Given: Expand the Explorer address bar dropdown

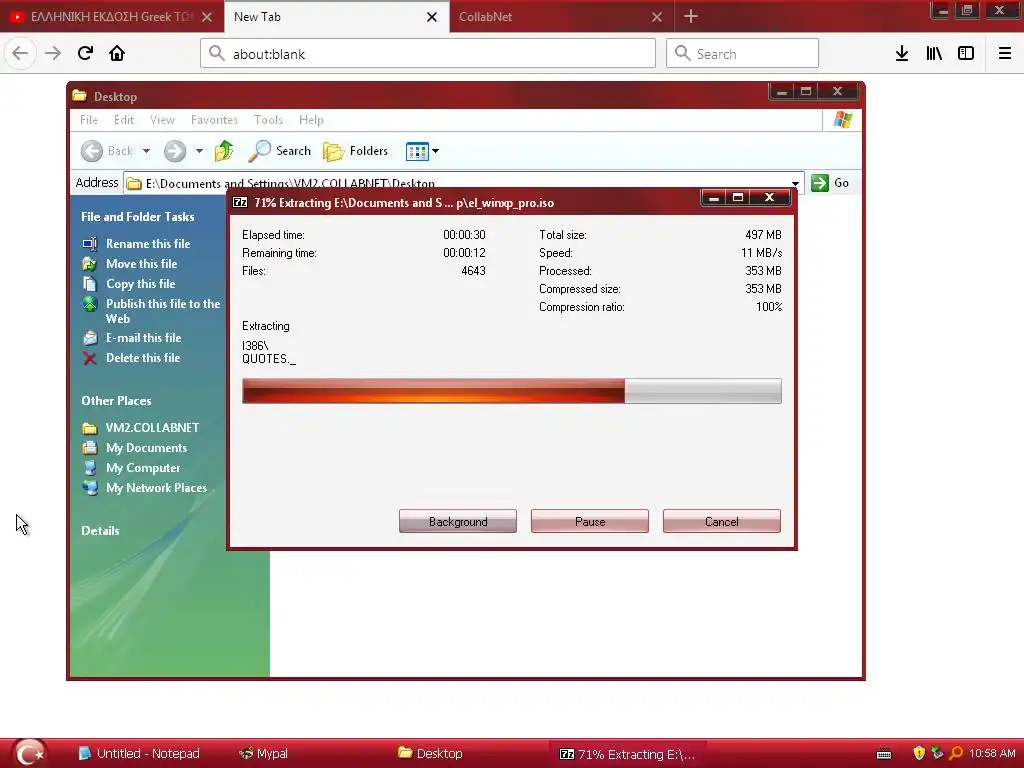Looking at the screenshot, I should click(795, 184).
